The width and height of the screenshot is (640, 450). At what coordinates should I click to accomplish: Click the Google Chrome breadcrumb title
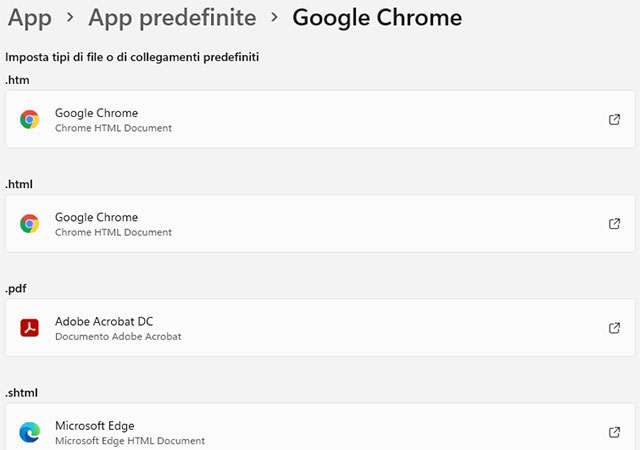377,18
